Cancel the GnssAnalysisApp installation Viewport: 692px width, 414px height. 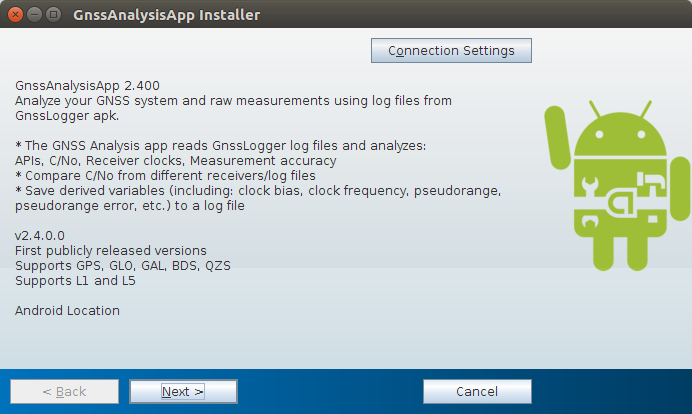pyautogui.click(x=476, y=391)
